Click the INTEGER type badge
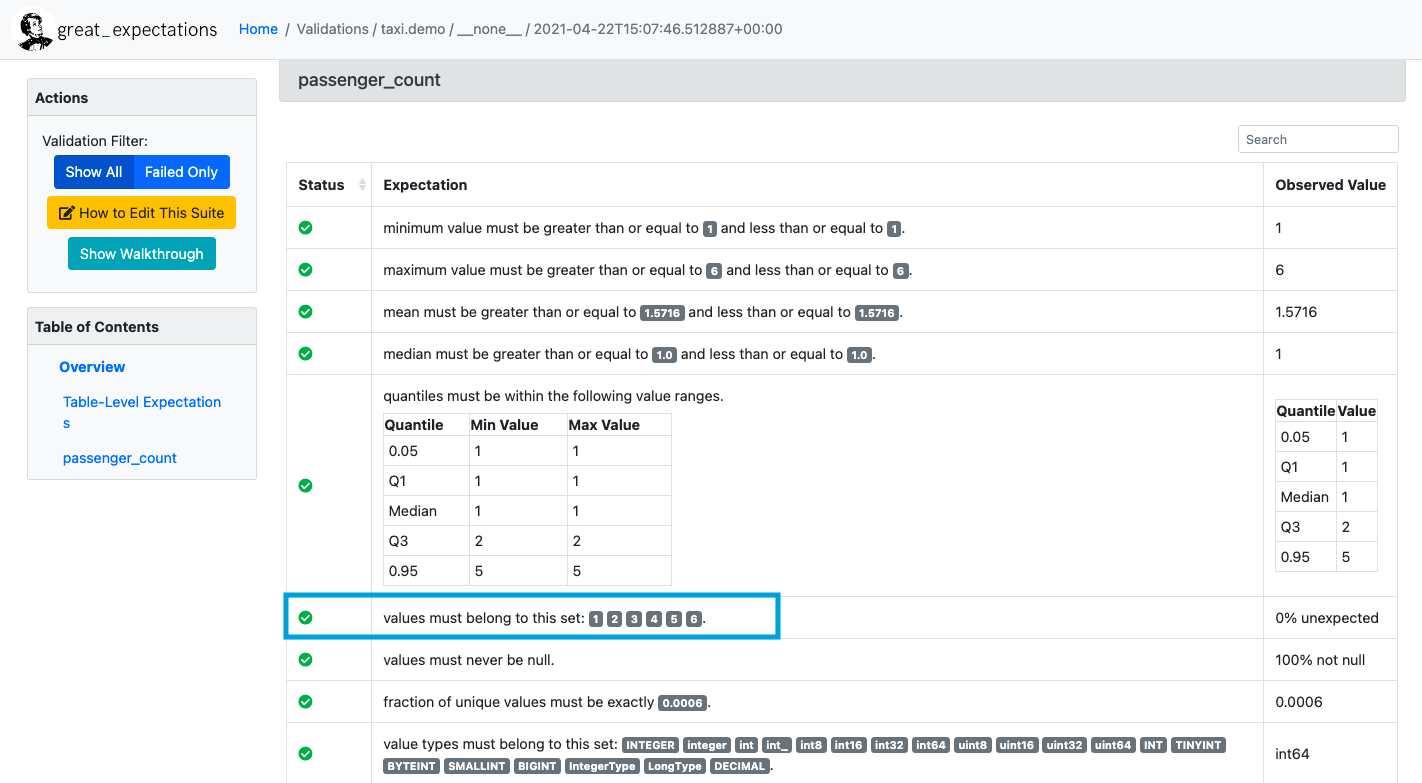Image resolution: width=1422 pixels, height=783 pixels. 650,745
